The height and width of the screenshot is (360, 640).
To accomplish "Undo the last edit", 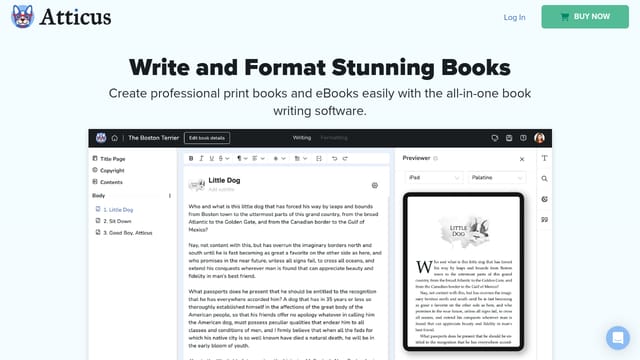I will [334, 158].
